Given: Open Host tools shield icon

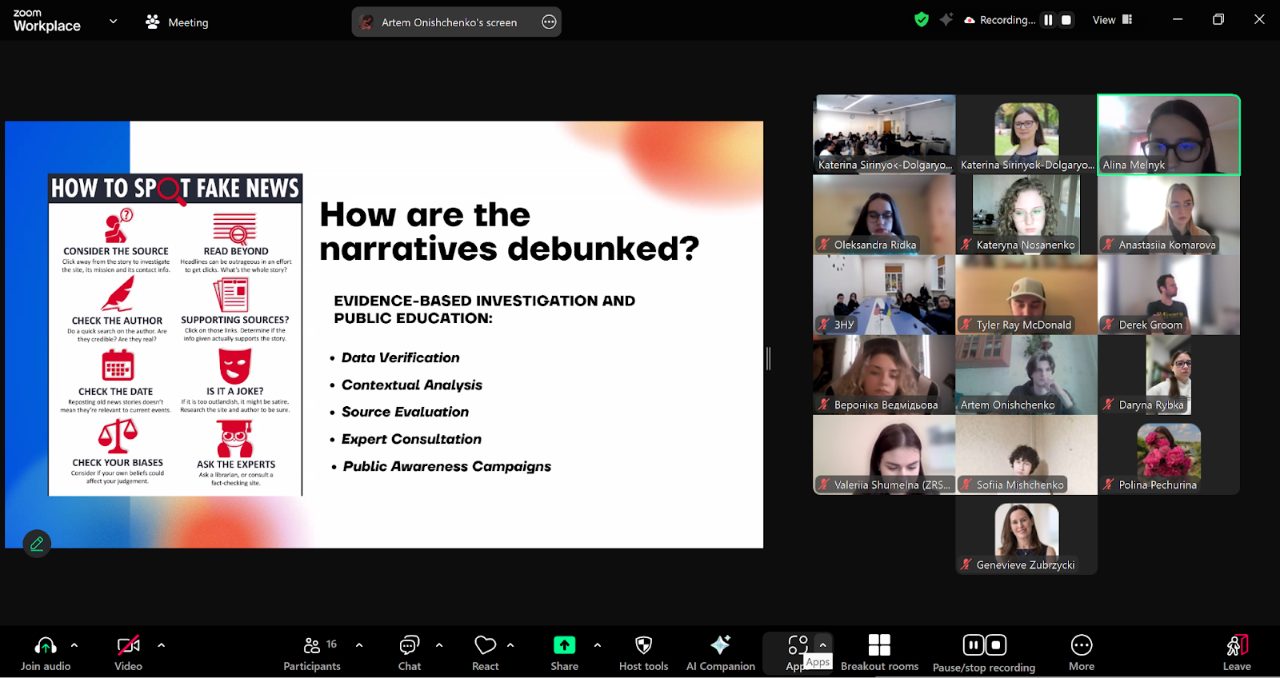Looking at the screenshot, I should point(643,645).
